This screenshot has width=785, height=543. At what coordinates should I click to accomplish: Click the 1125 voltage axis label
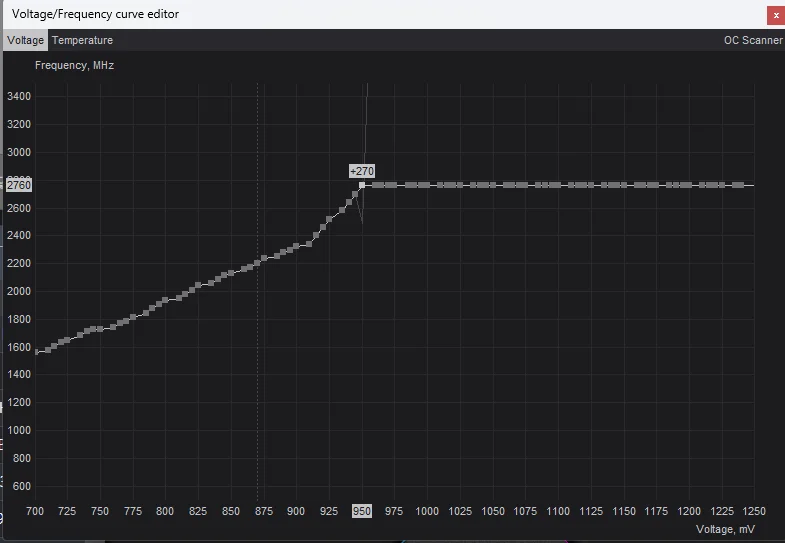pos(591,511)
